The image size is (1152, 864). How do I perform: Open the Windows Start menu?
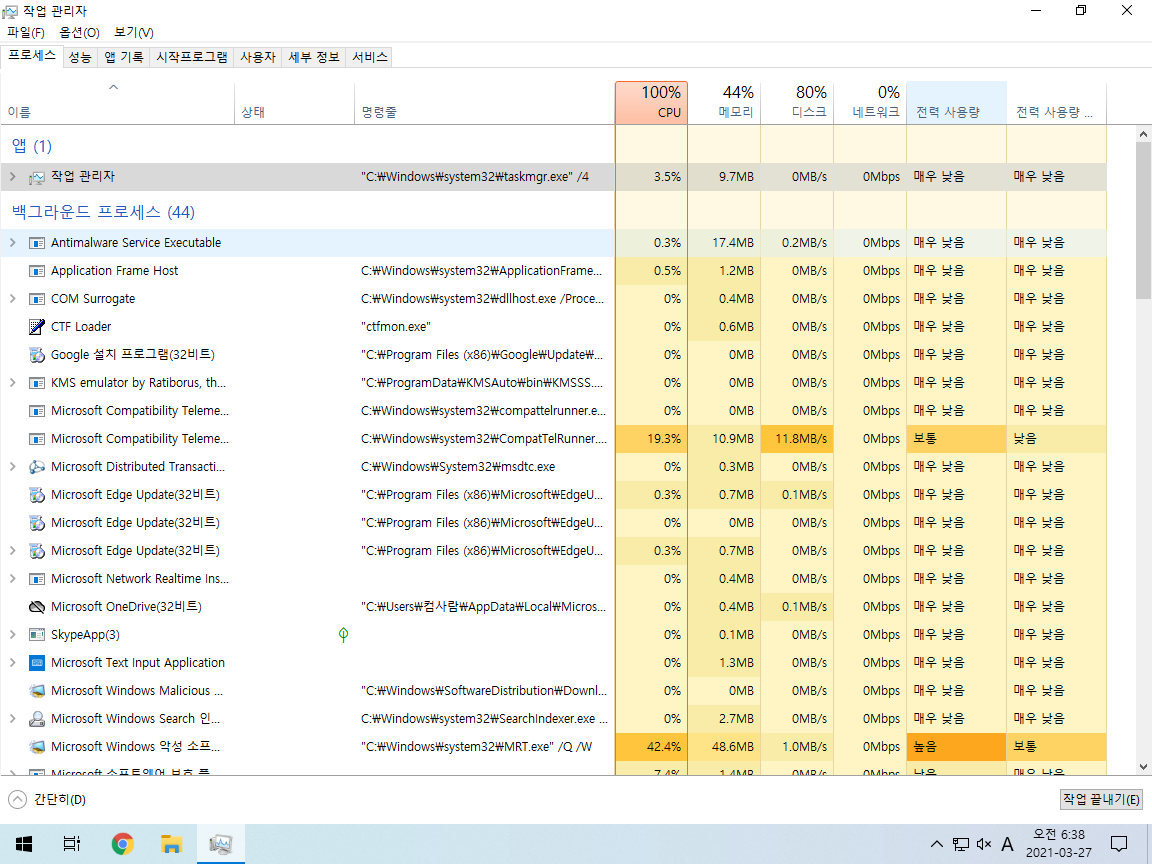click(x=24, y=843)
